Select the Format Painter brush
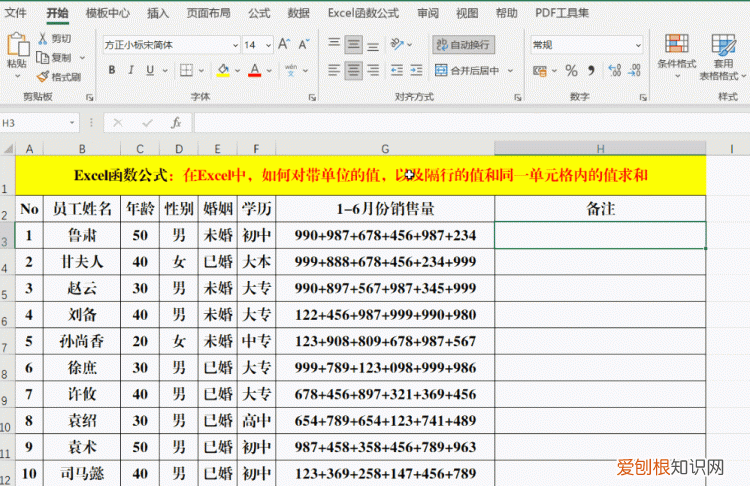This screenshot has height=486, width=750. pyautogui.click(x=43, y=77)
